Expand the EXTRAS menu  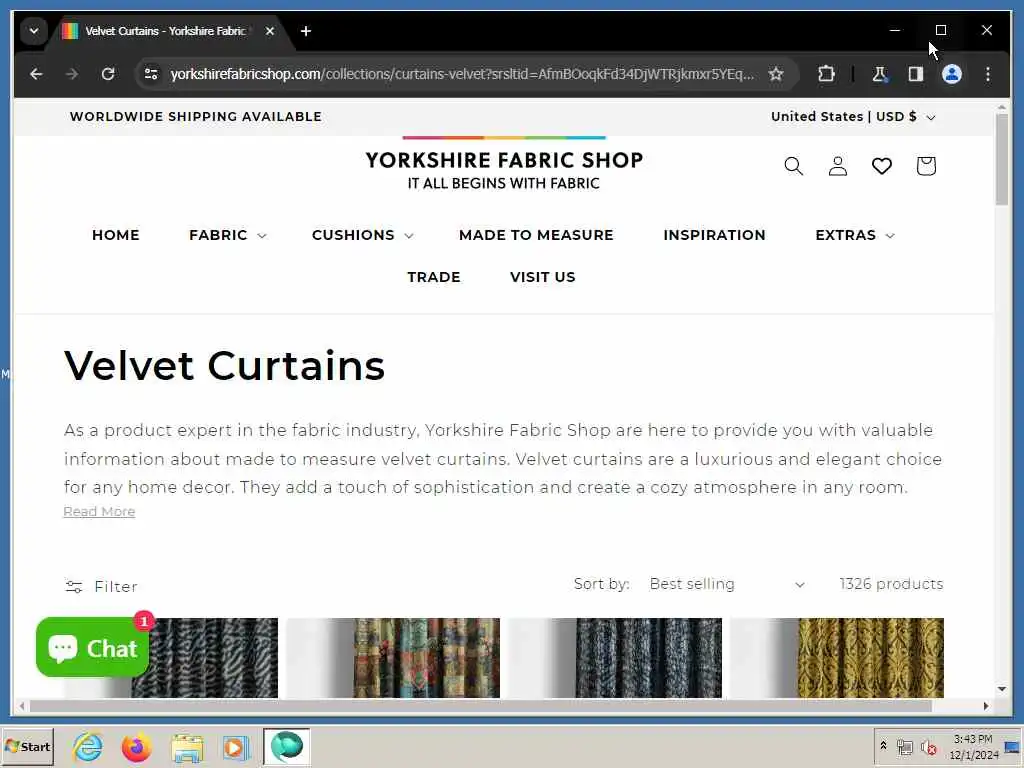[x=855, y=235]
